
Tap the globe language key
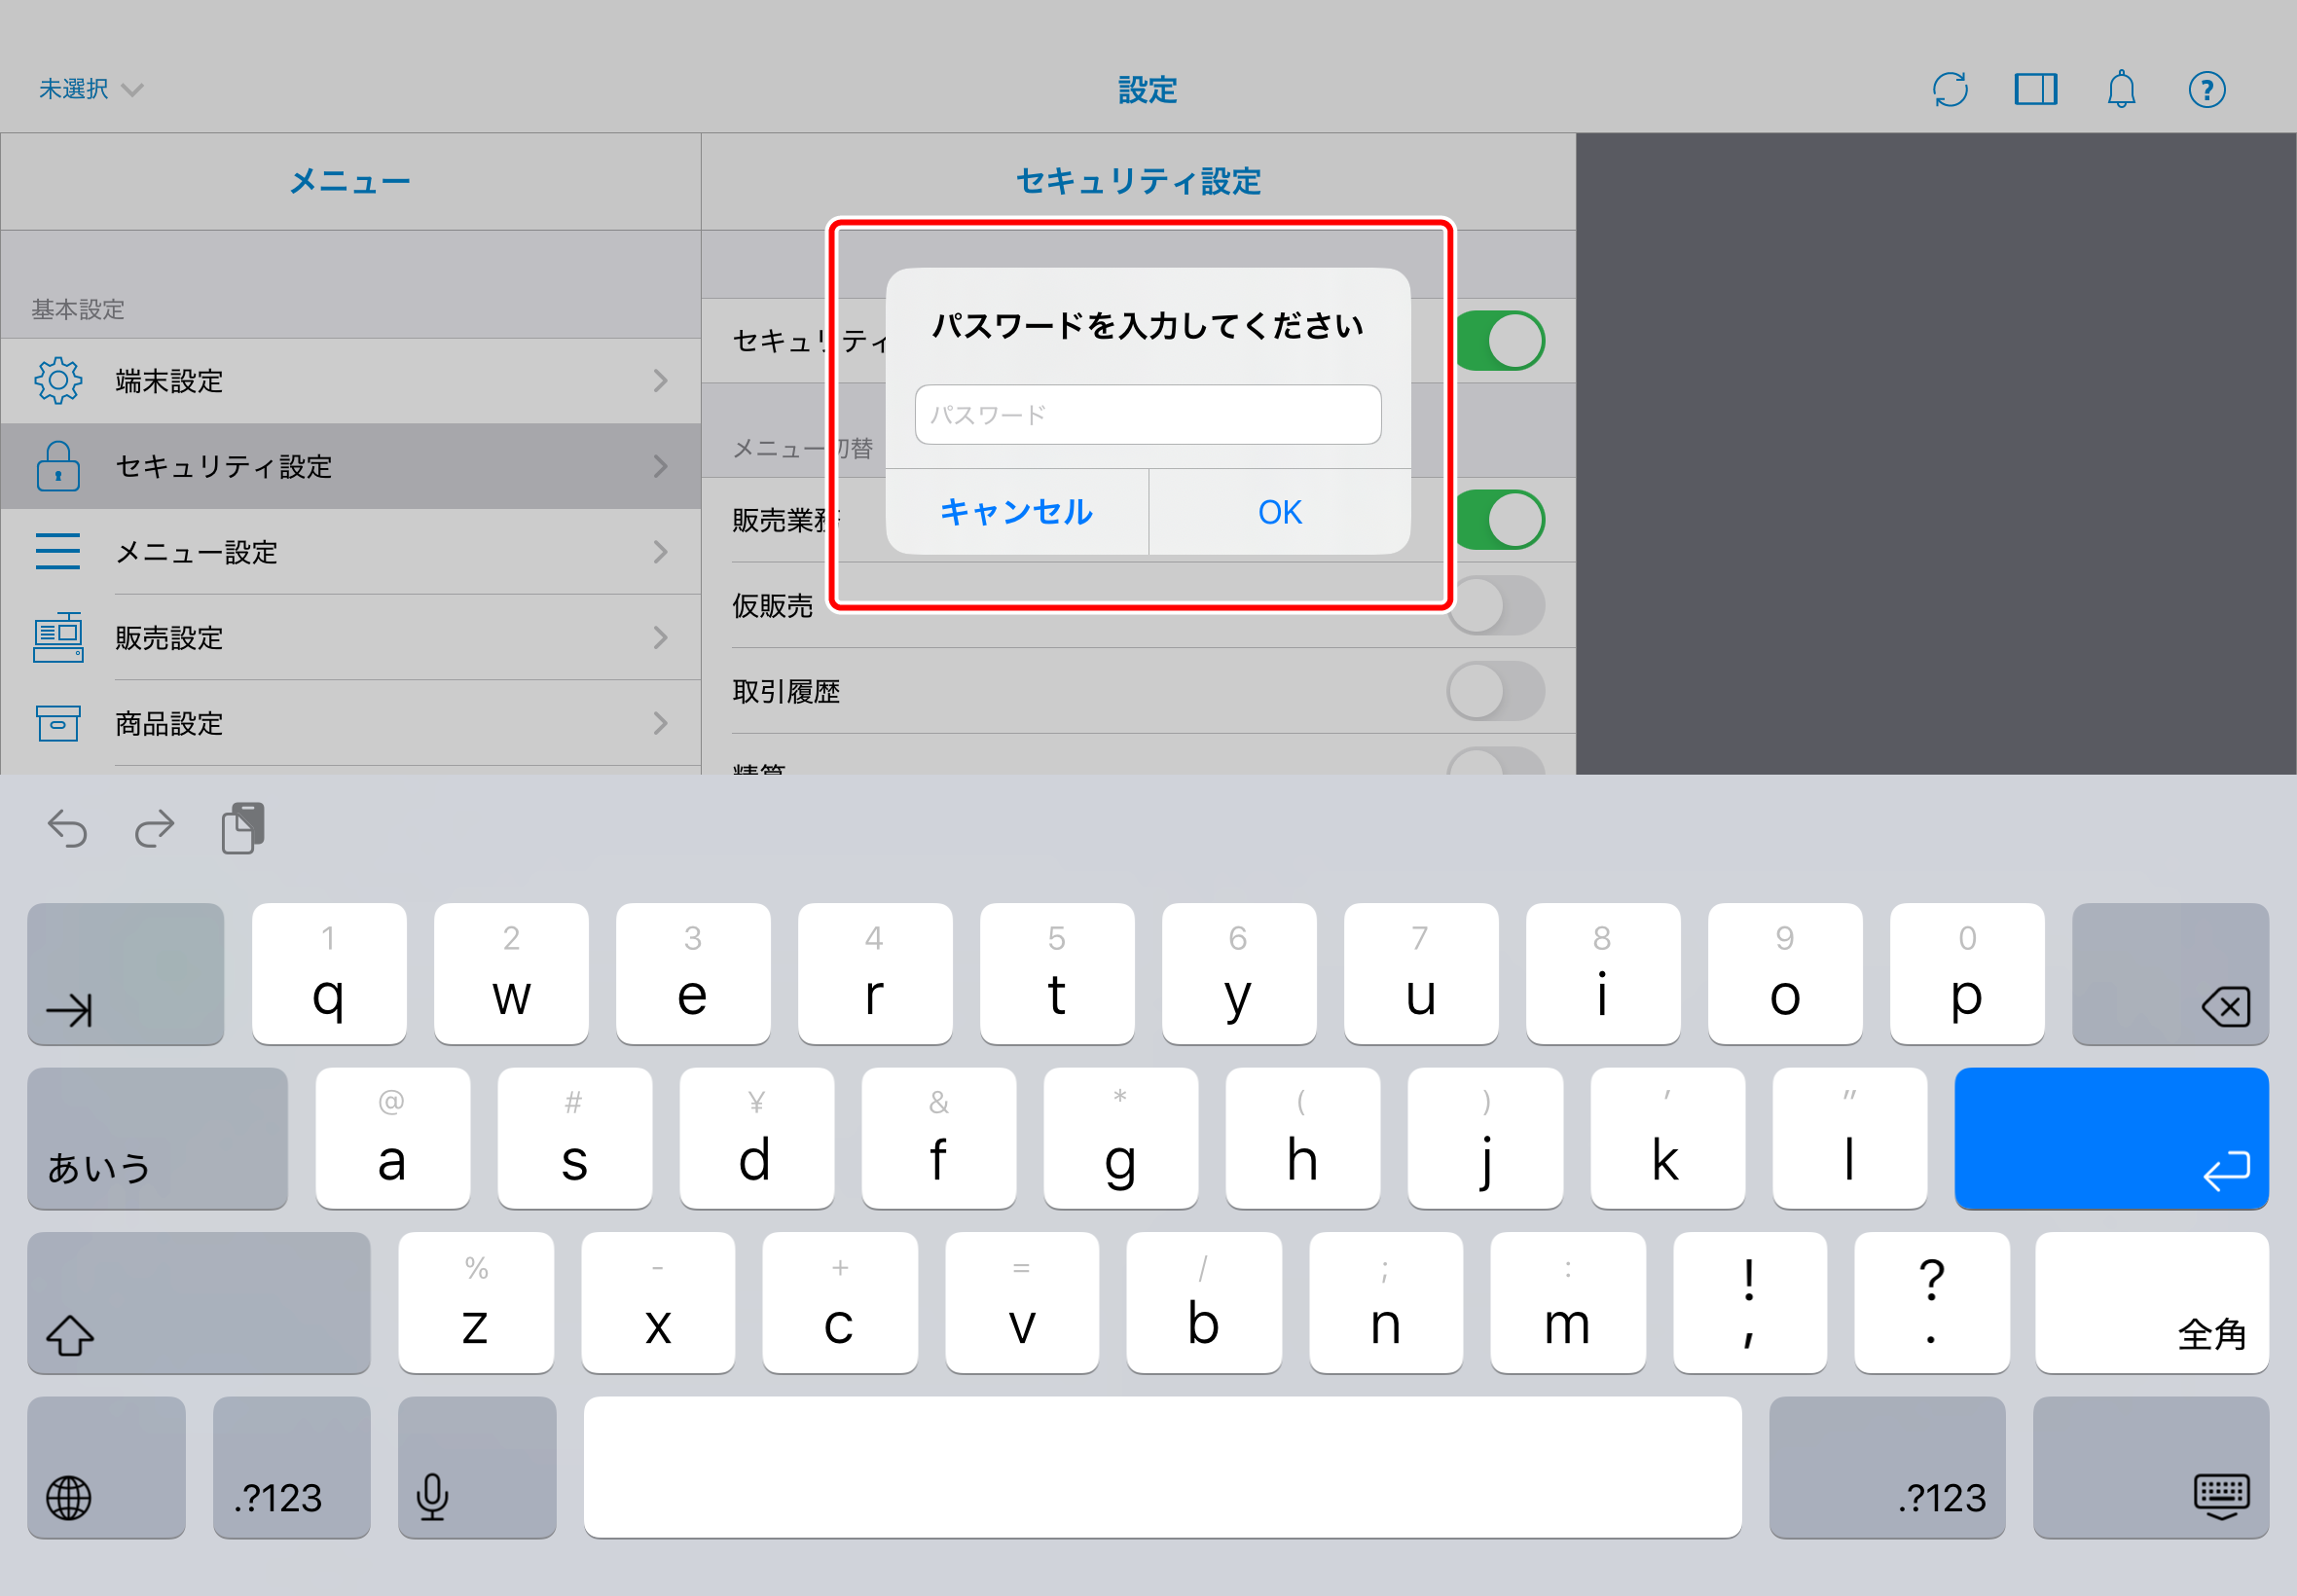click(x=107, y=1467)
